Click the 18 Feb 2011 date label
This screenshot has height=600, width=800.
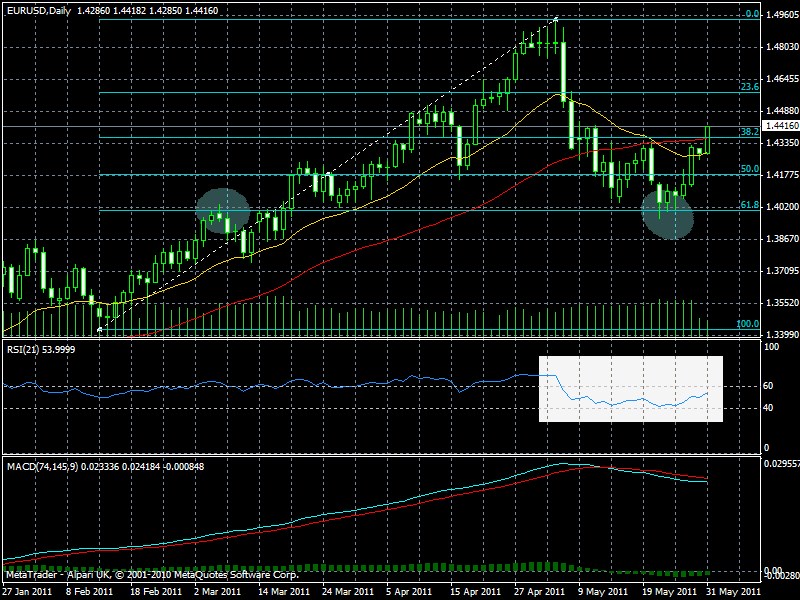coord(156,592)
